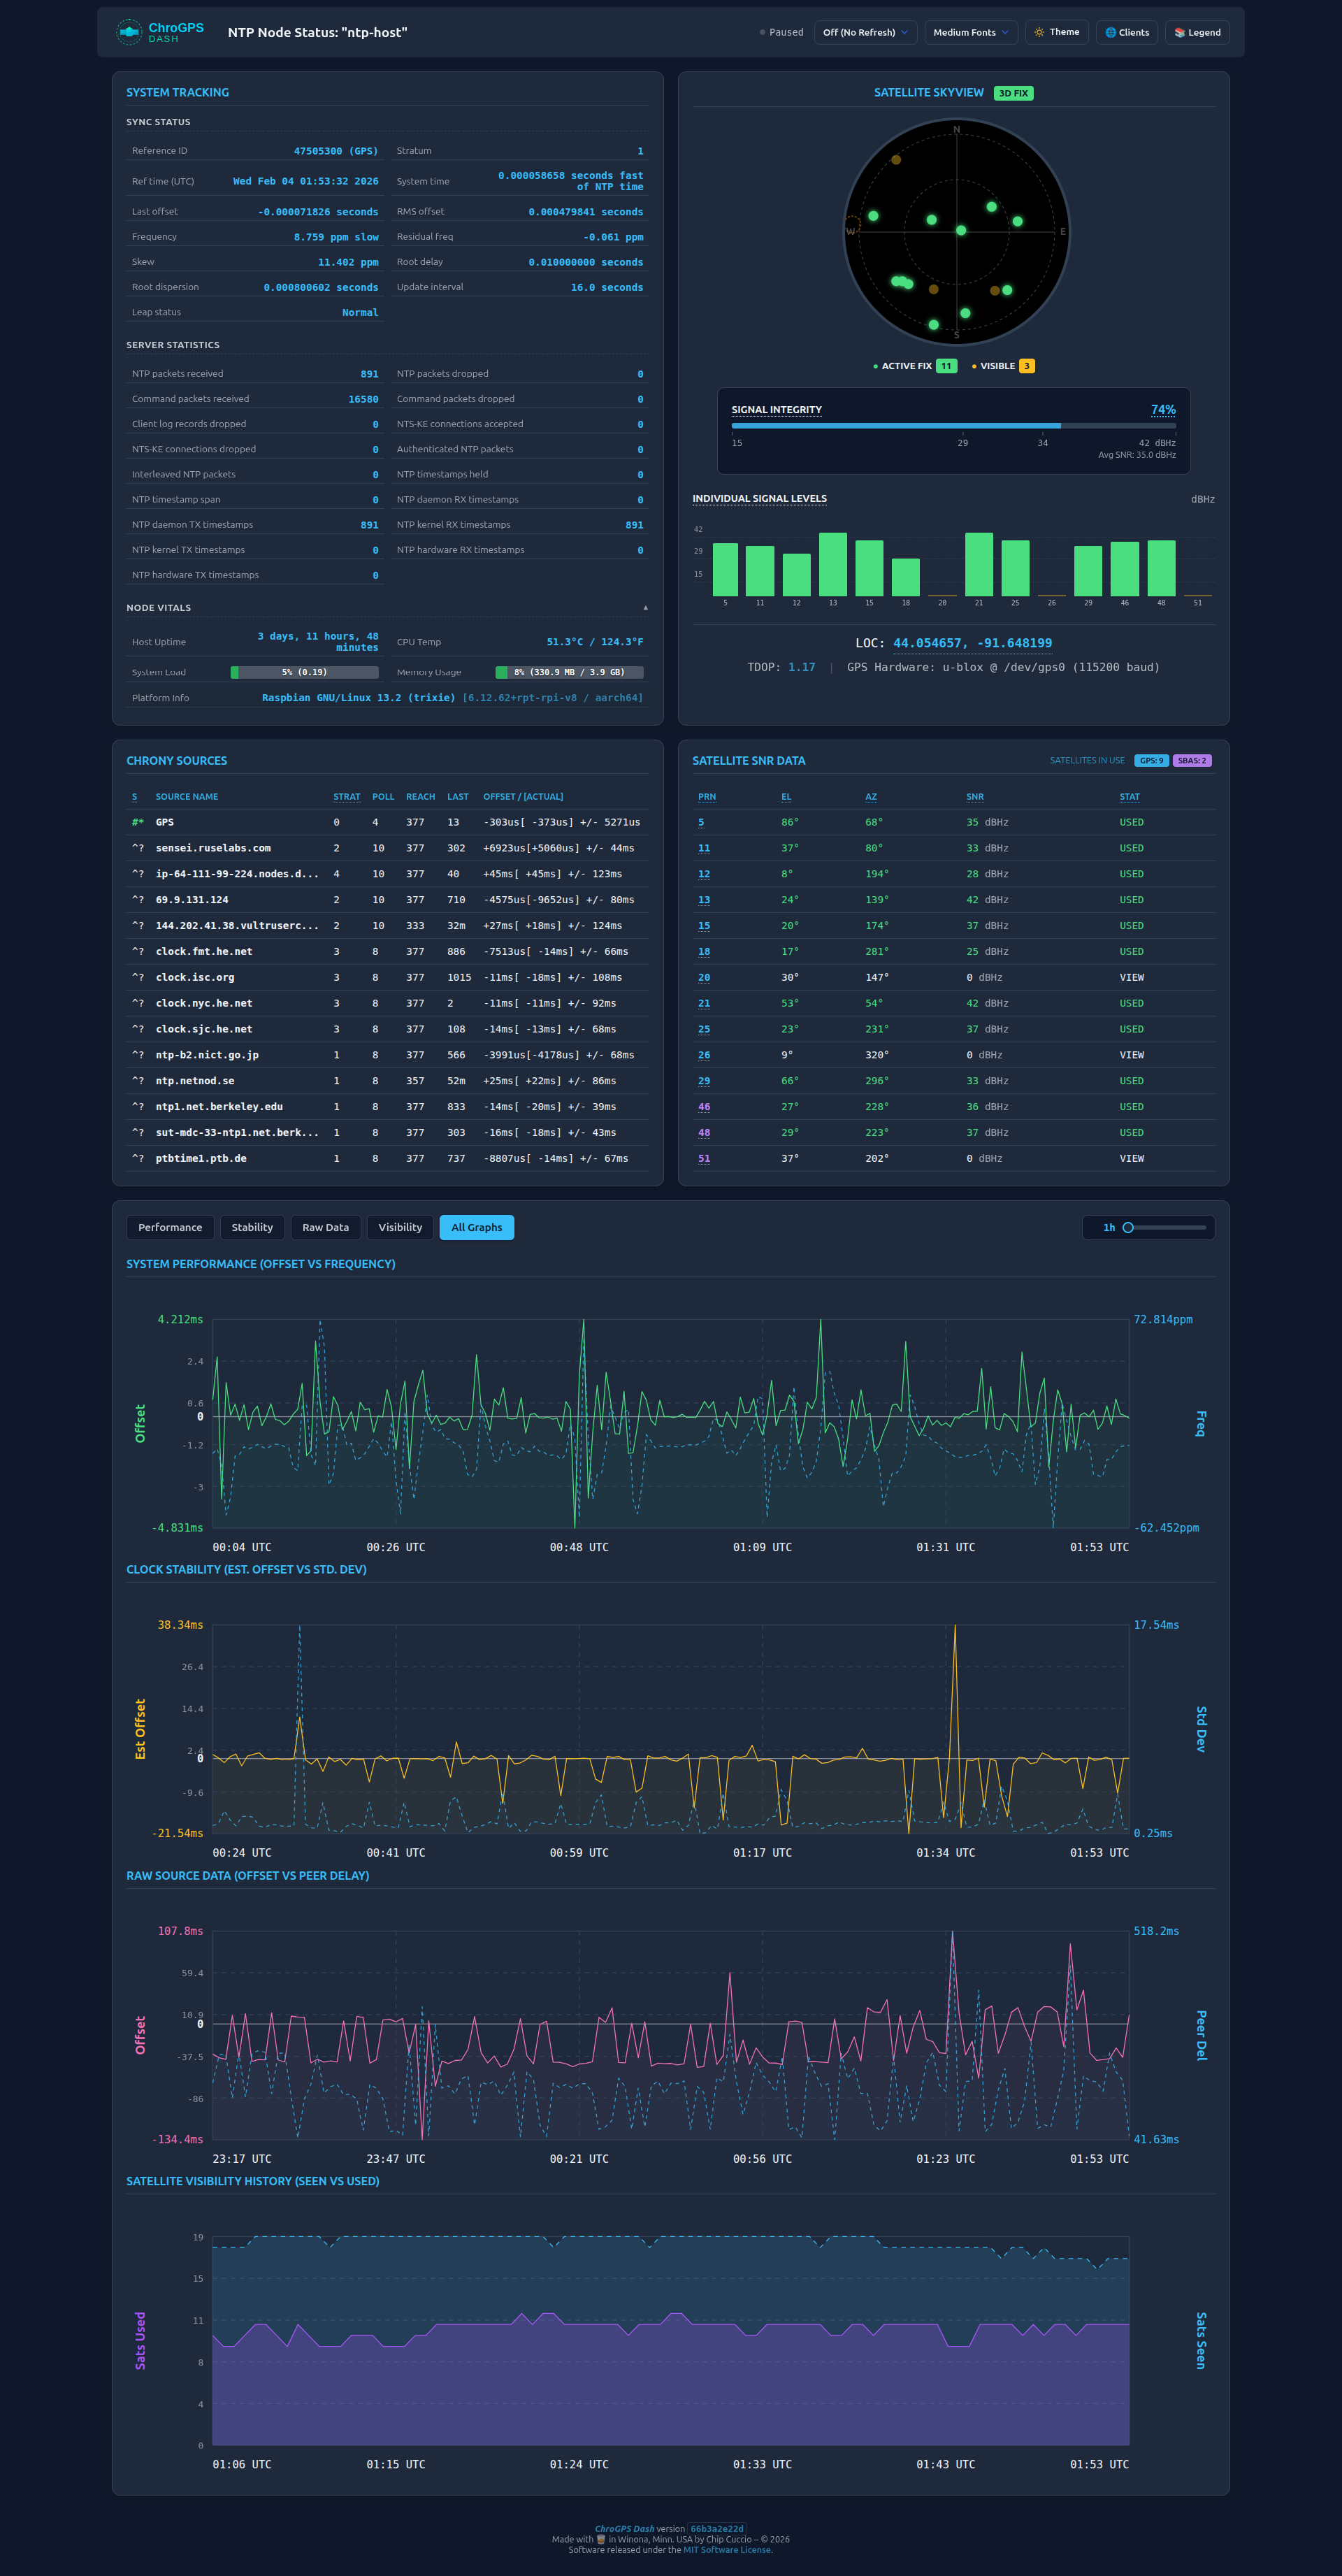1342x2576 pixels.
Task: Select the Raw Data graph view
Action: (x=325, y=1227)
